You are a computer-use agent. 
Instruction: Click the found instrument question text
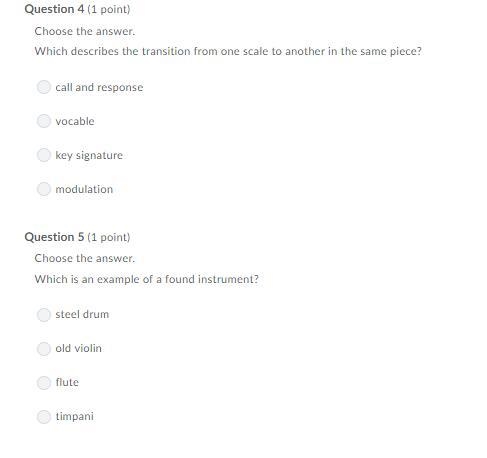tap(147, 279)
